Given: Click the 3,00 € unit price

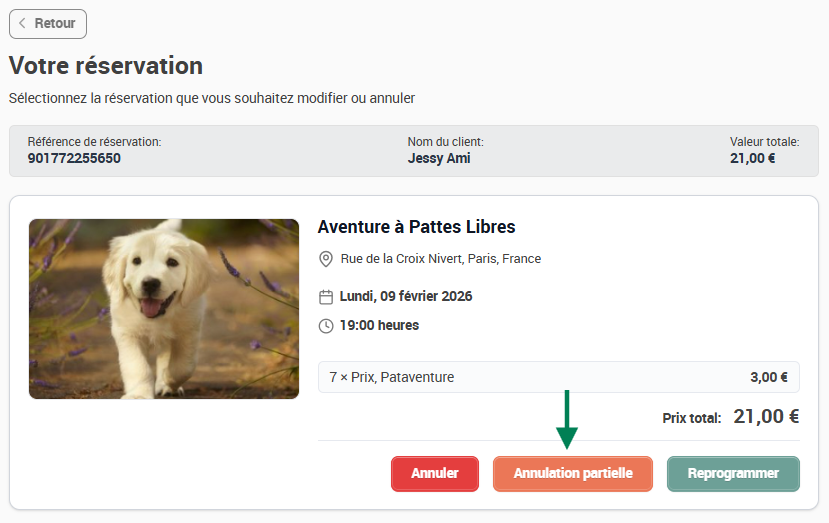Looking at the screenshot, I should pyautogui.click(x=769, y=377).
